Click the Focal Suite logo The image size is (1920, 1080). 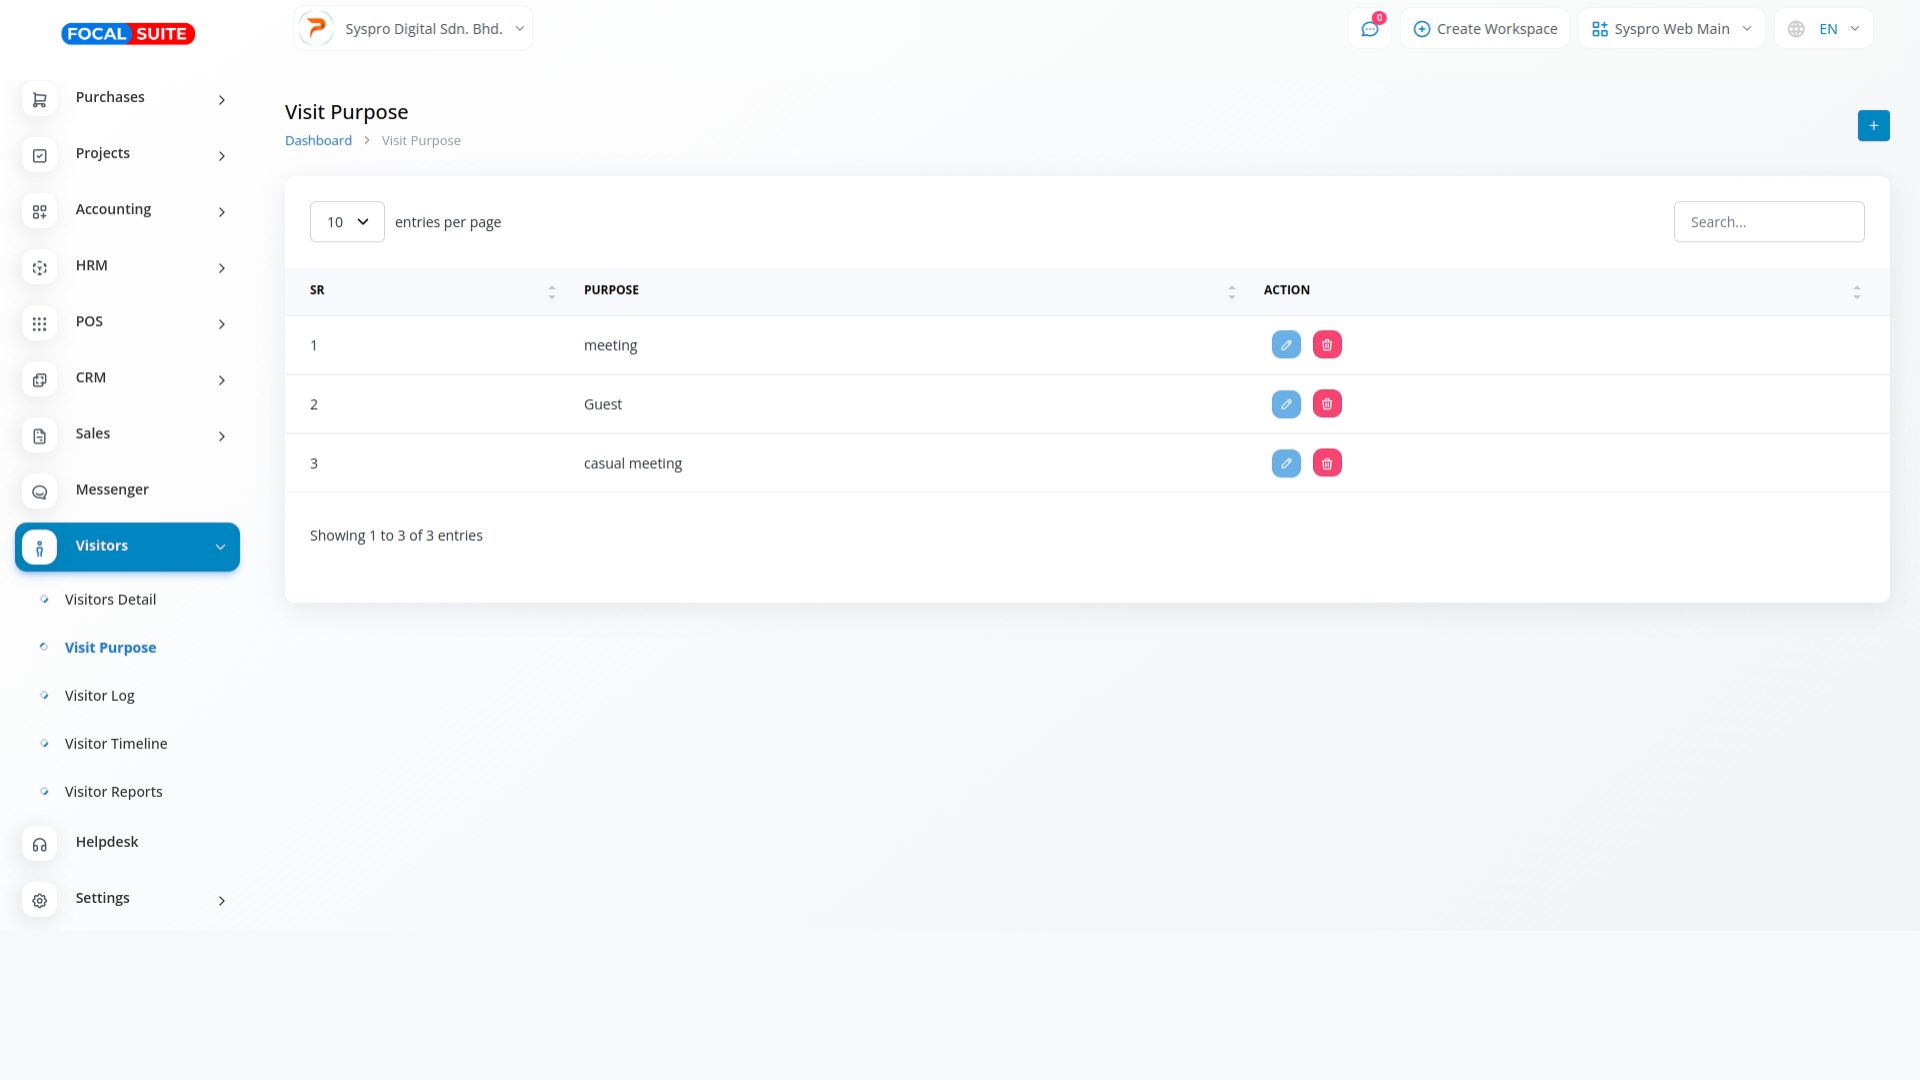[x=128, y=34]
